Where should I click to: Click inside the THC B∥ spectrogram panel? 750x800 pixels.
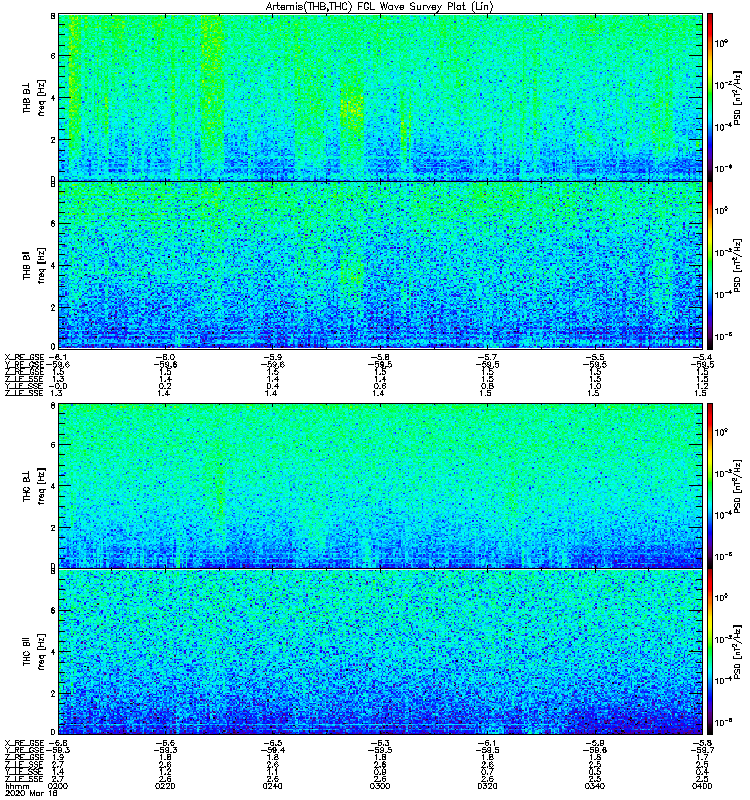[380, 652]
